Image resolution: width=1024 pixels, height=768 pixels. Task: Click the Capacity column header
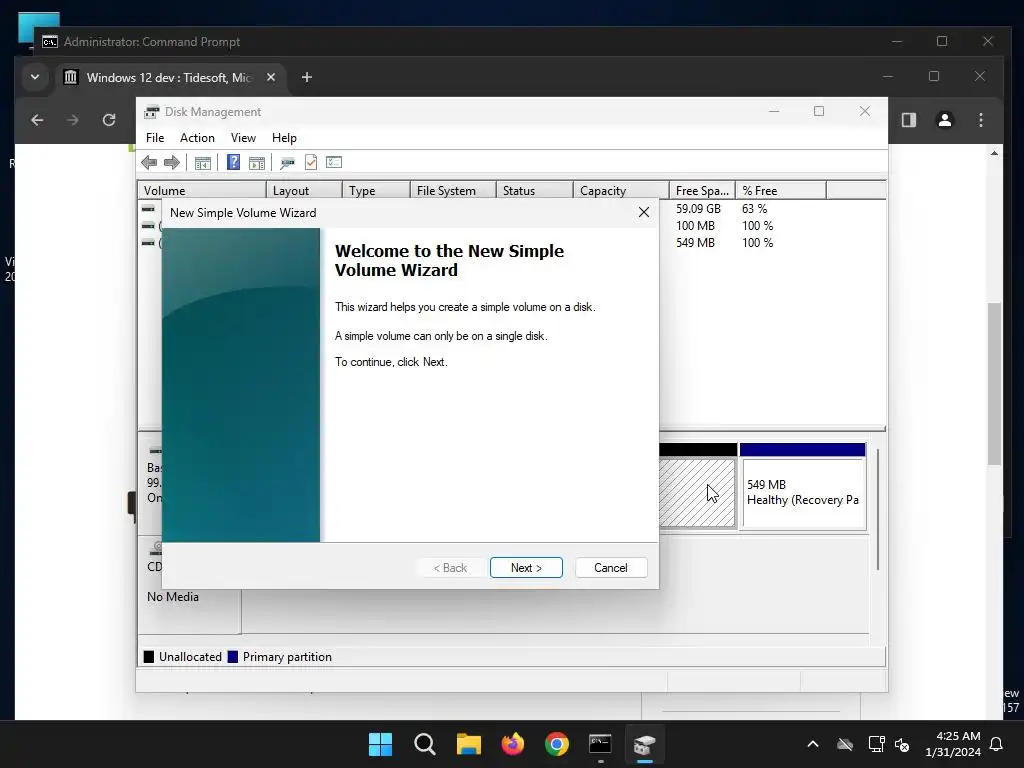tap(621, 191)
